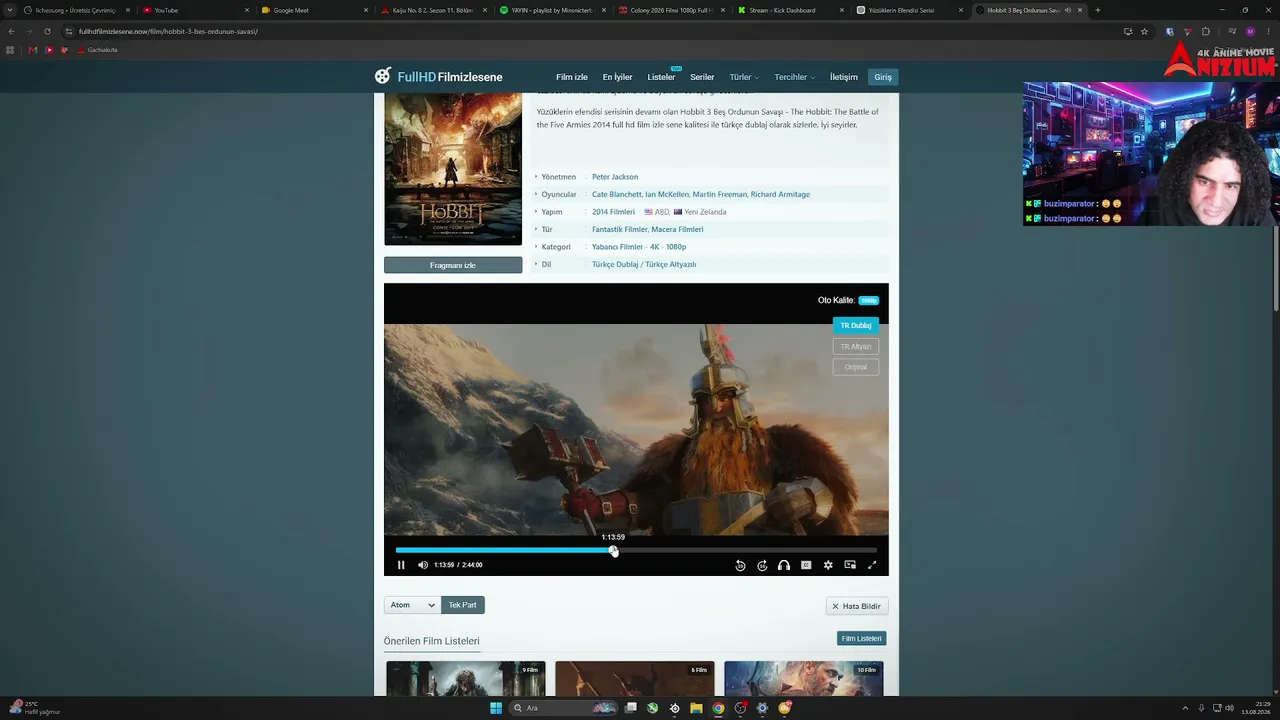Open Cate Blanchett actor link

point(616,194)
